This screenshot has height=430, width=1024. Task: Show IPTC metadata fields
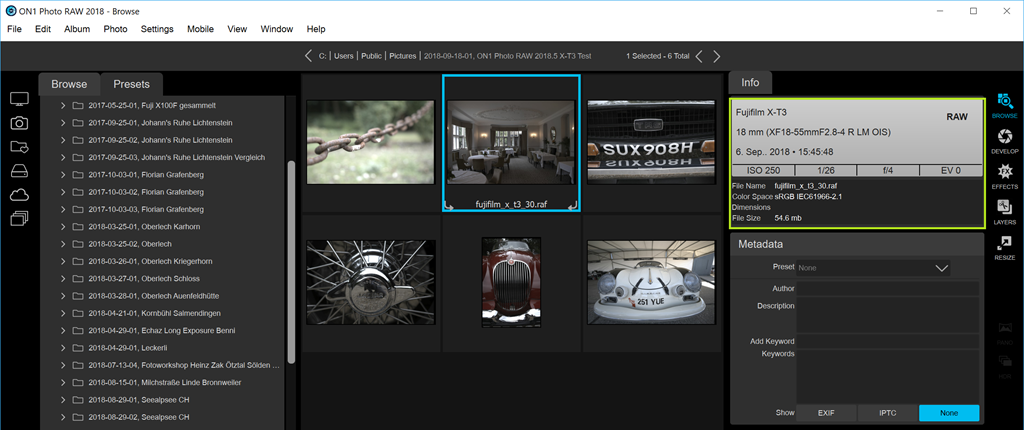888,413
